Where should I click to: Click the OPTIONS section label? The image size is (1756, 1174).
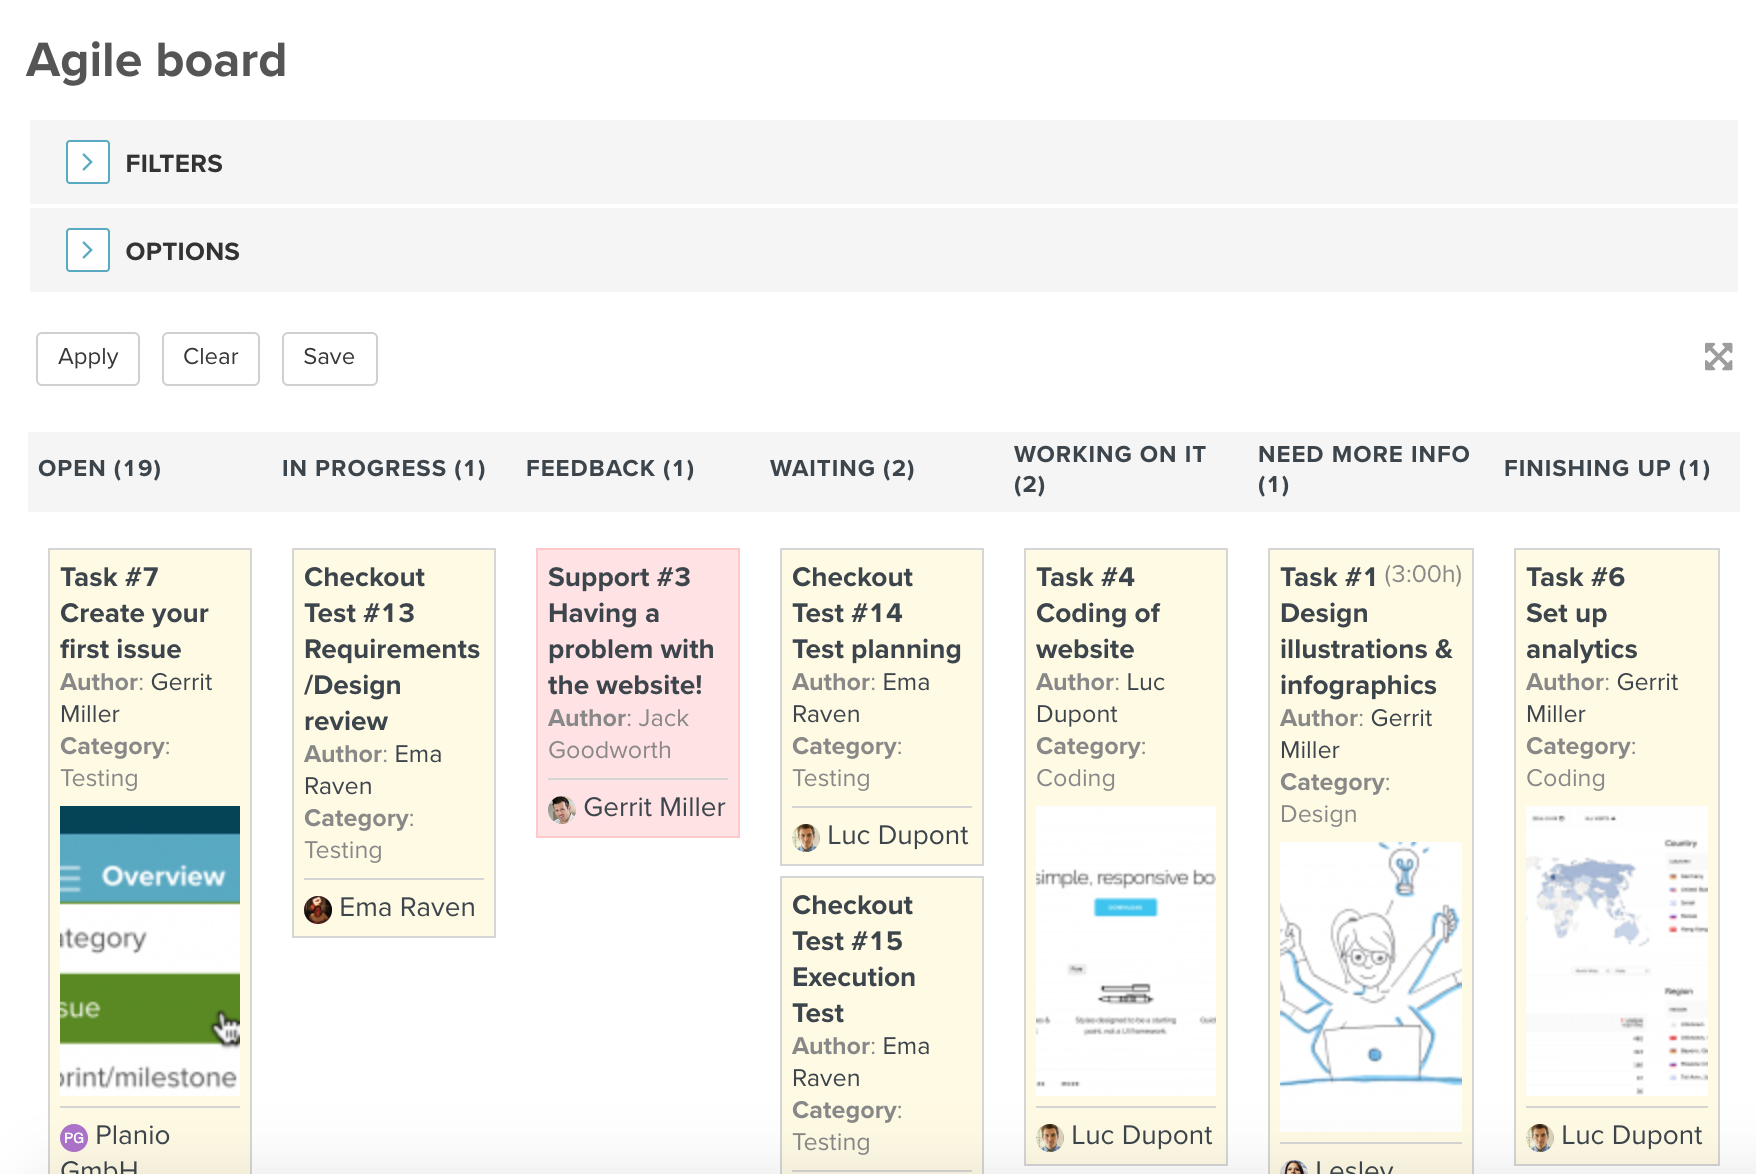point(182,251)
